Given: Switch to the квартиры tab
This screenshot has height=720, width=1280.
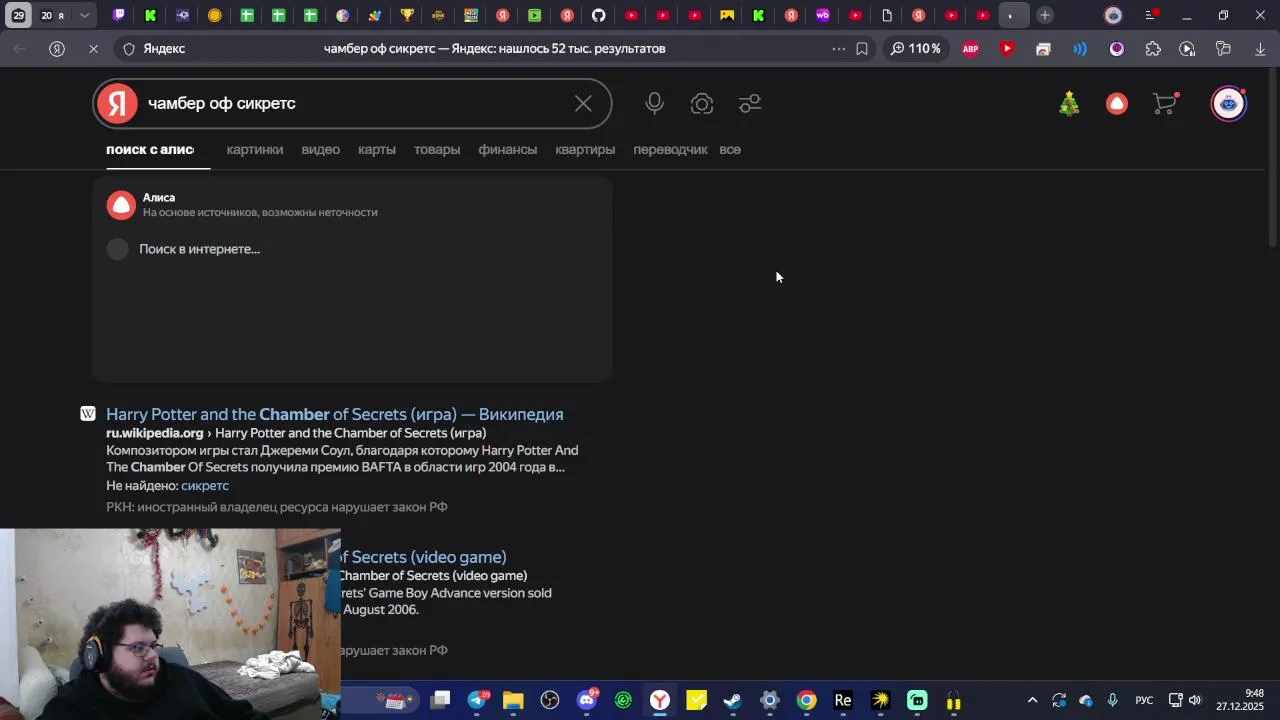Looking at the screenshot, I should pos(585,149).
